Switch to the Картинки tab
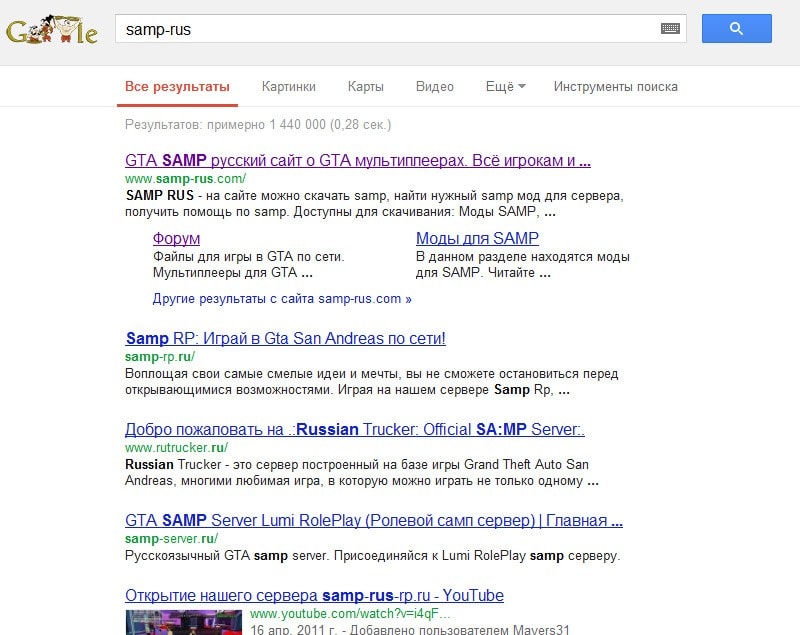 click(289, 86)
